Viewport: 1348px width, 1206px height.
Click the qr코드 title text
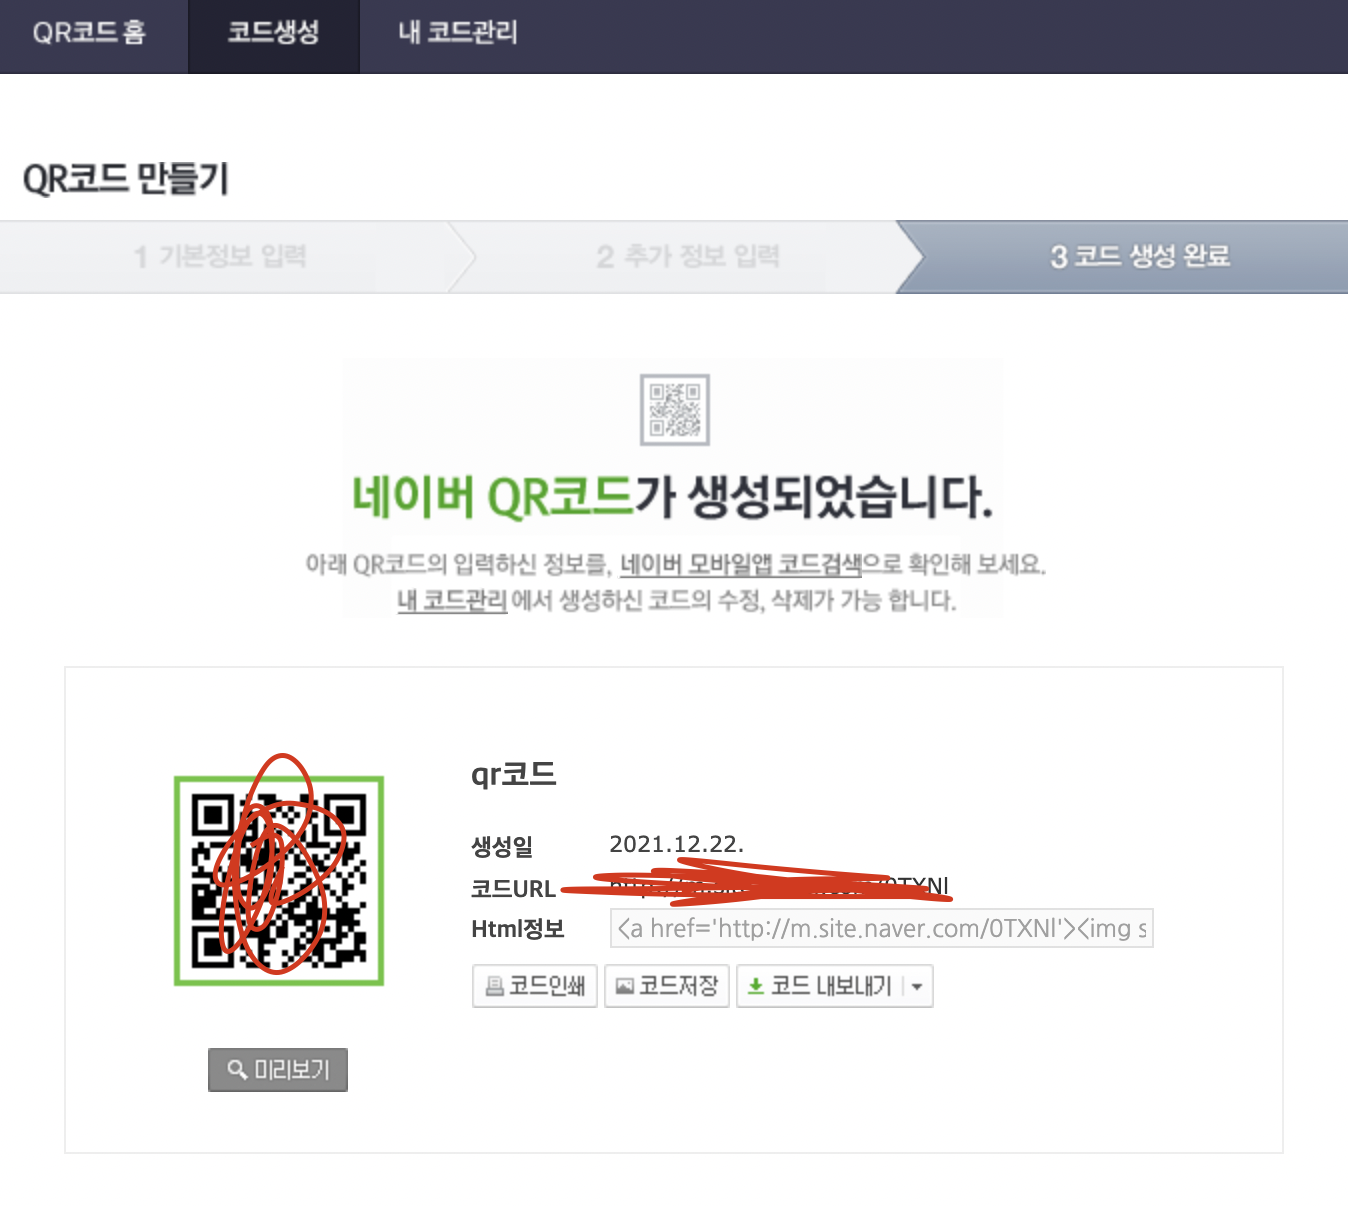point(514,775)
